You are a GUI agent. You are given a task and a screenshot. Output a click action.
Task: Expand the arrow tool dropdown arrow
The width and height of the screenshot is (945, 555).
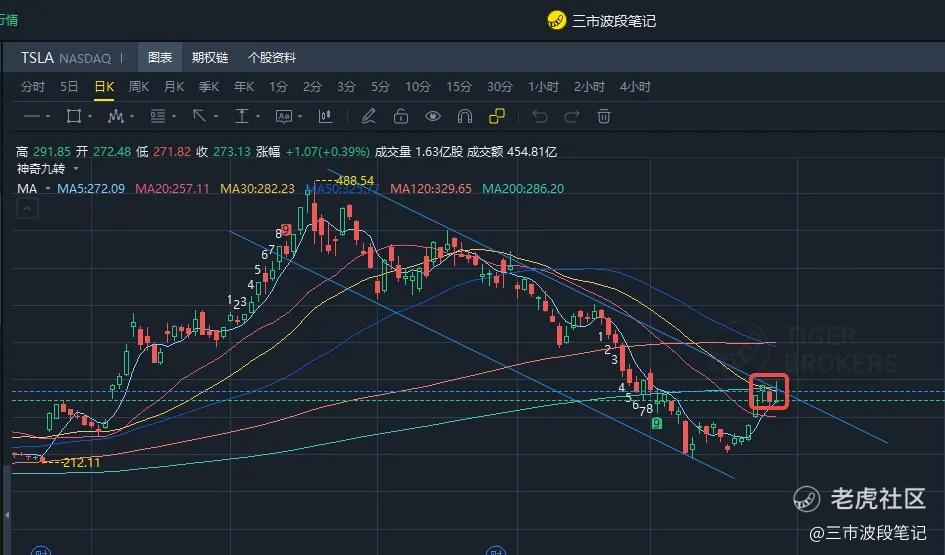tap(215, 117)
